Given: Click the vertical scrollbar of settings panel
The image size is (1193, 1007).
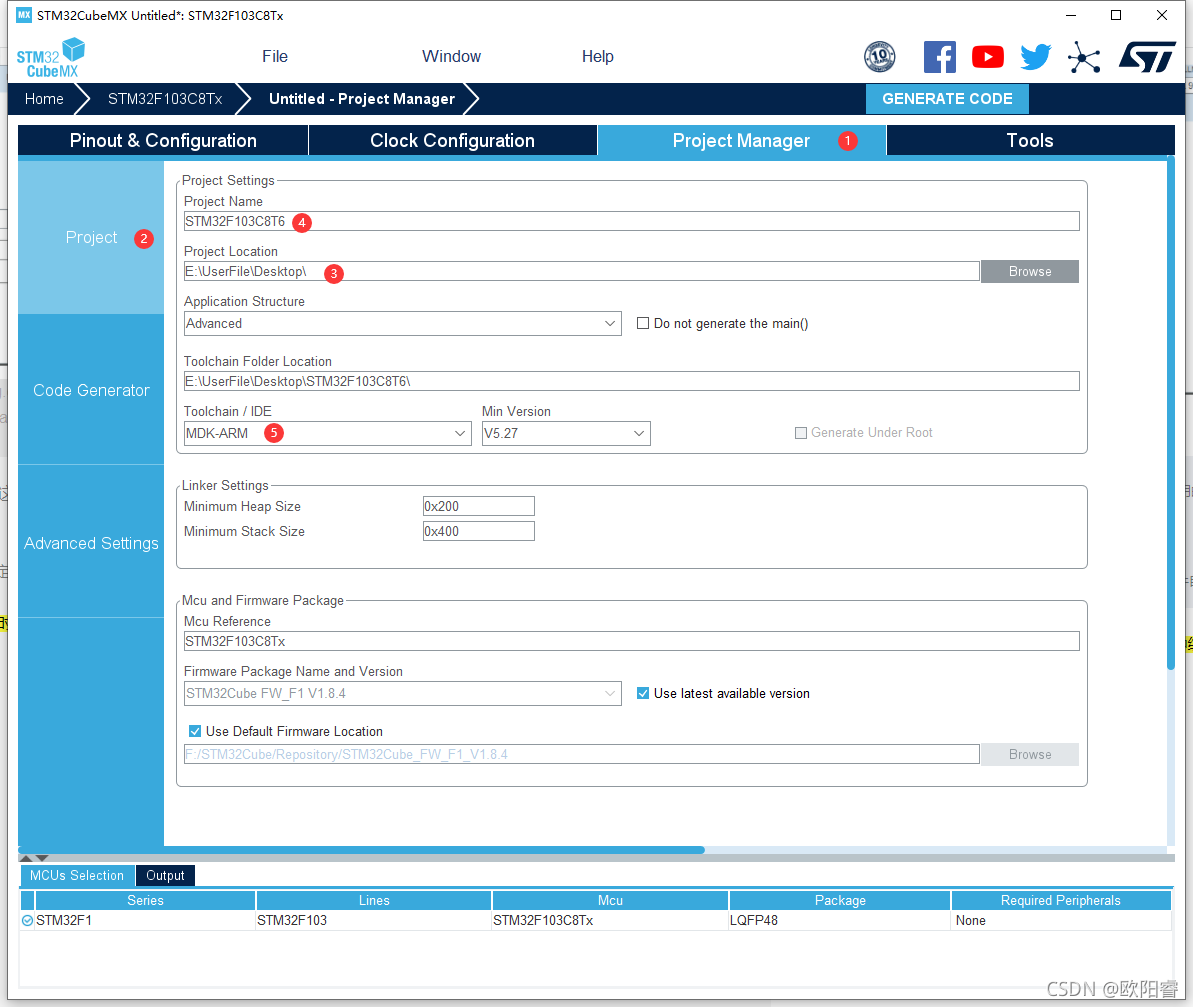Looking at the screenshot, I should click(1171, 415).
